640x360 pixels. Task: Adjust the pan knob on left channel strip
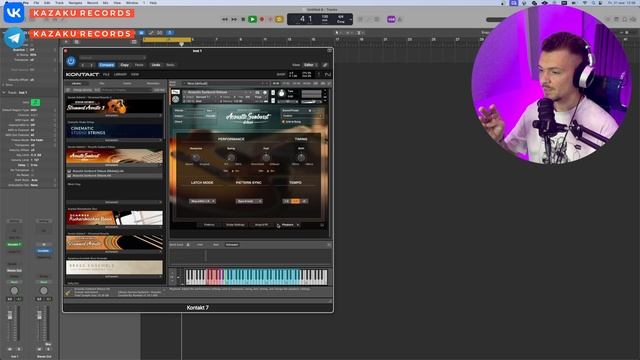(x=14, y=291)
